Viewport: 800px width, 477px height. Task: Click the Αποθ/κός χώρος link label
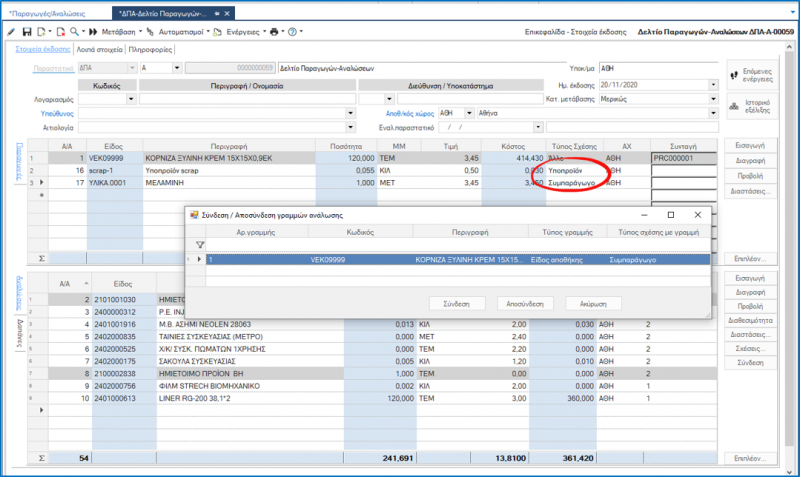(410, 114)
